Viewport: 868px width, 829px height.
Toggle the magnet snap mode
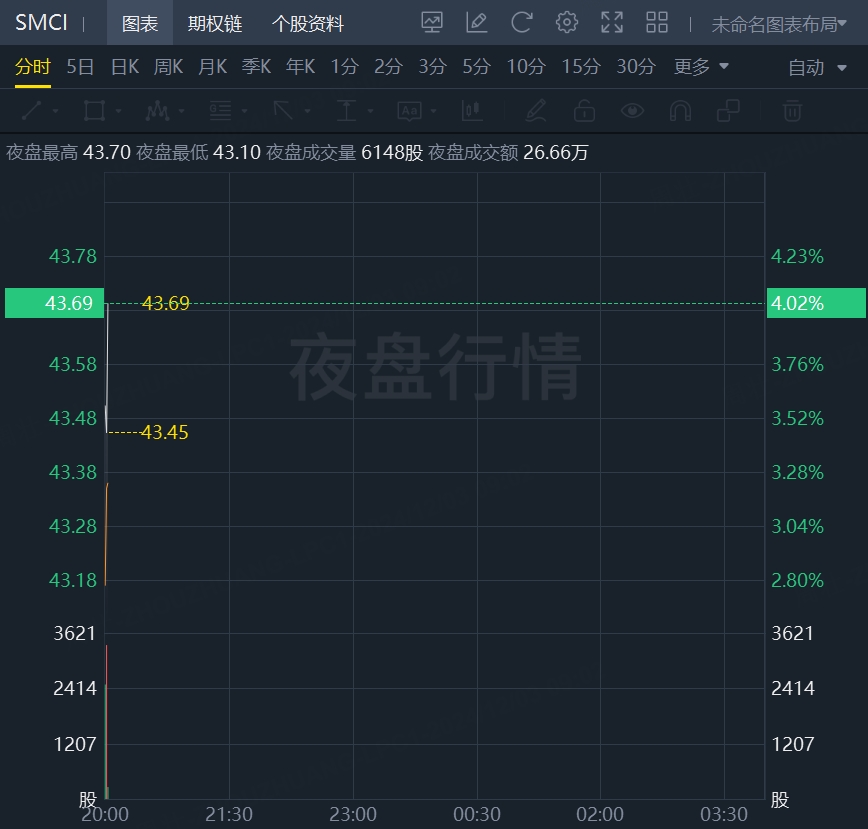point(680,111)
